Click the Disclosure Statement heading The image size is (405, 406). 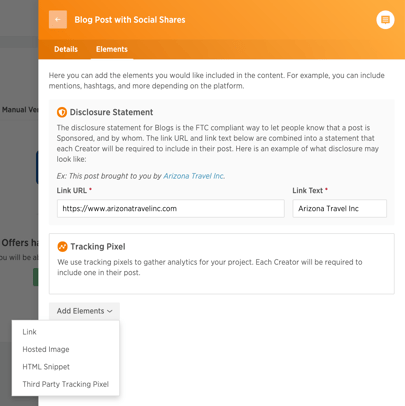[x=111, y=112]
